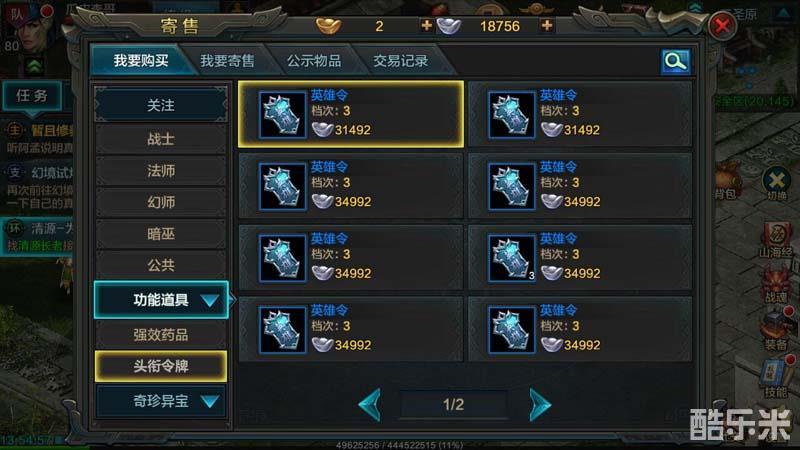Toggle the 切换 switch icon
Viewport: 800px width, 450px height.
point(777,184)
